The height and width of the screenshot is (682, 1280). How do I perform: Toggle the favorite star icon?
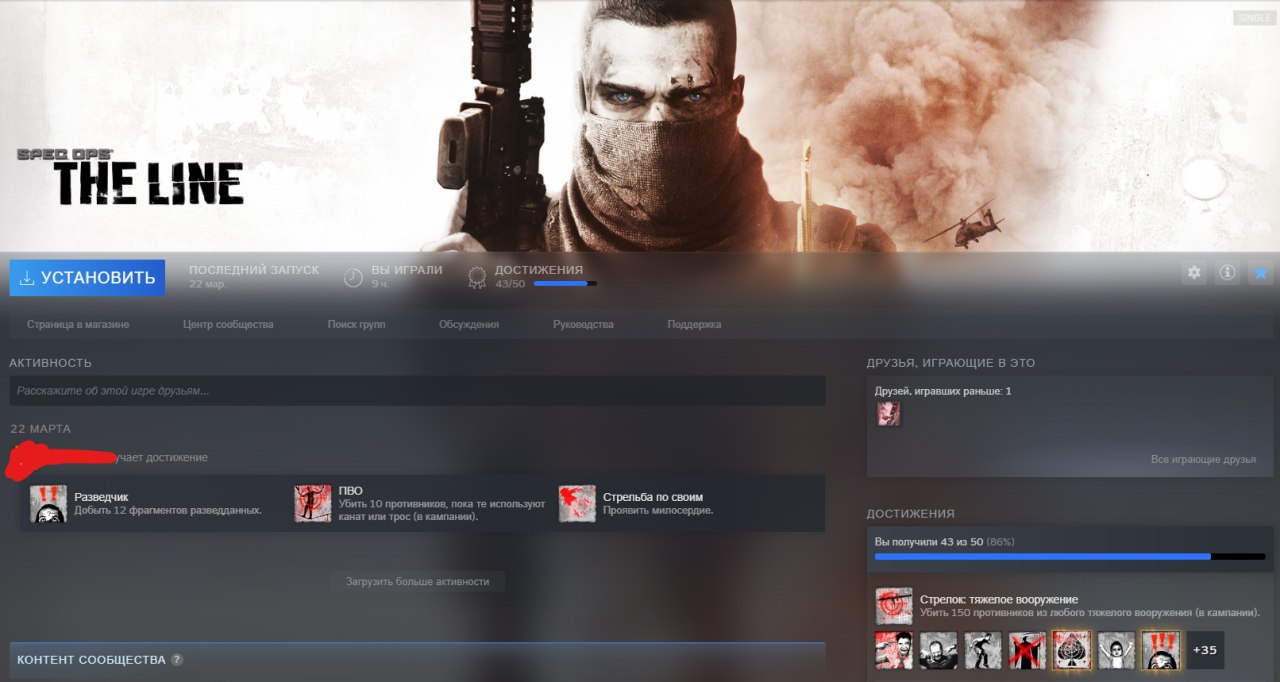1261,272
